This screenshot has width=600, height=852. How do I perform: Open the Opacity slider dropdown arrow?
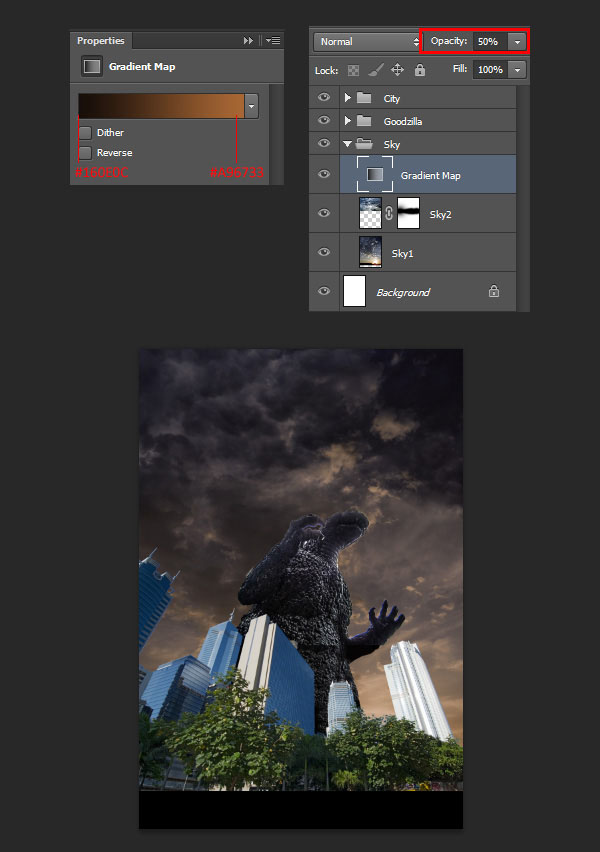point(517,42)
